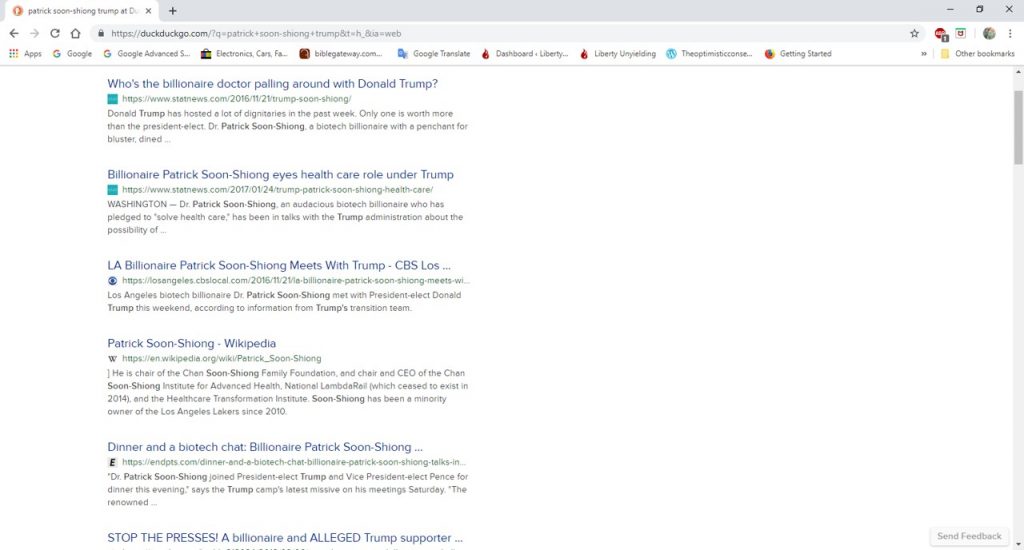The image size is (1024, 550).
Task: Go to the browser home page
Action: coord(75,33)
